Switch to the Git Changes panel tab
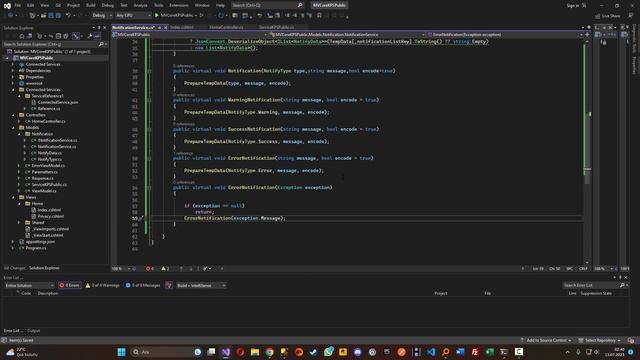 [14, 268]
